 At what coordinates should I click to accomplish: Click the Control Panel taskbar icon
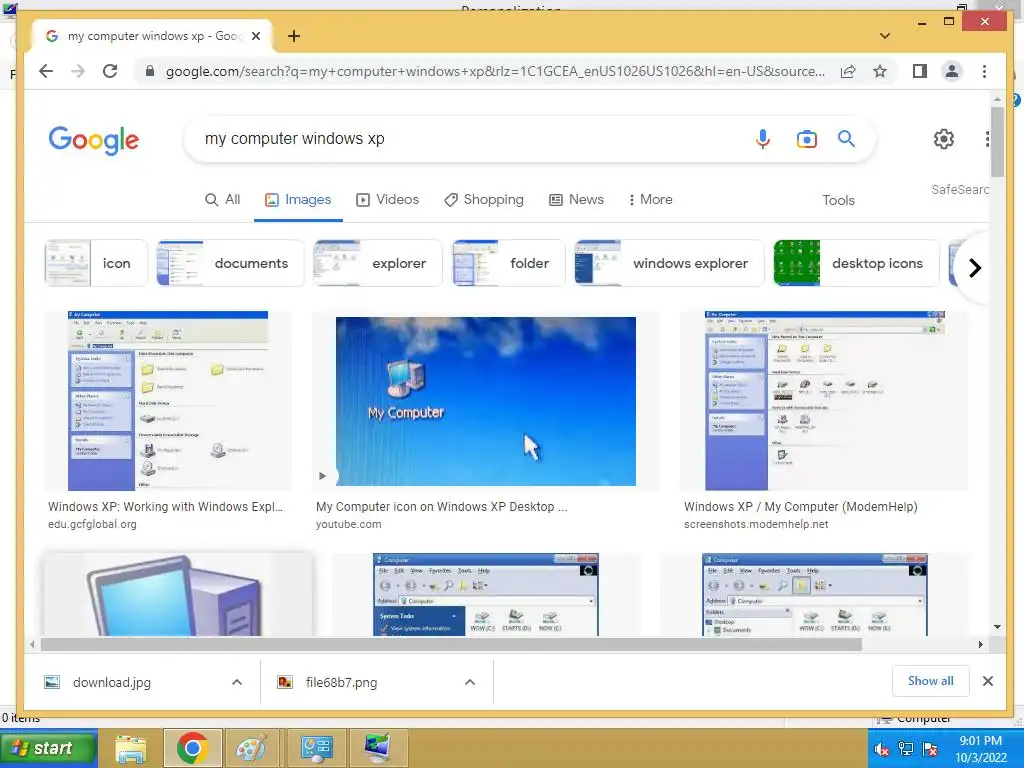tap(316, 748)
